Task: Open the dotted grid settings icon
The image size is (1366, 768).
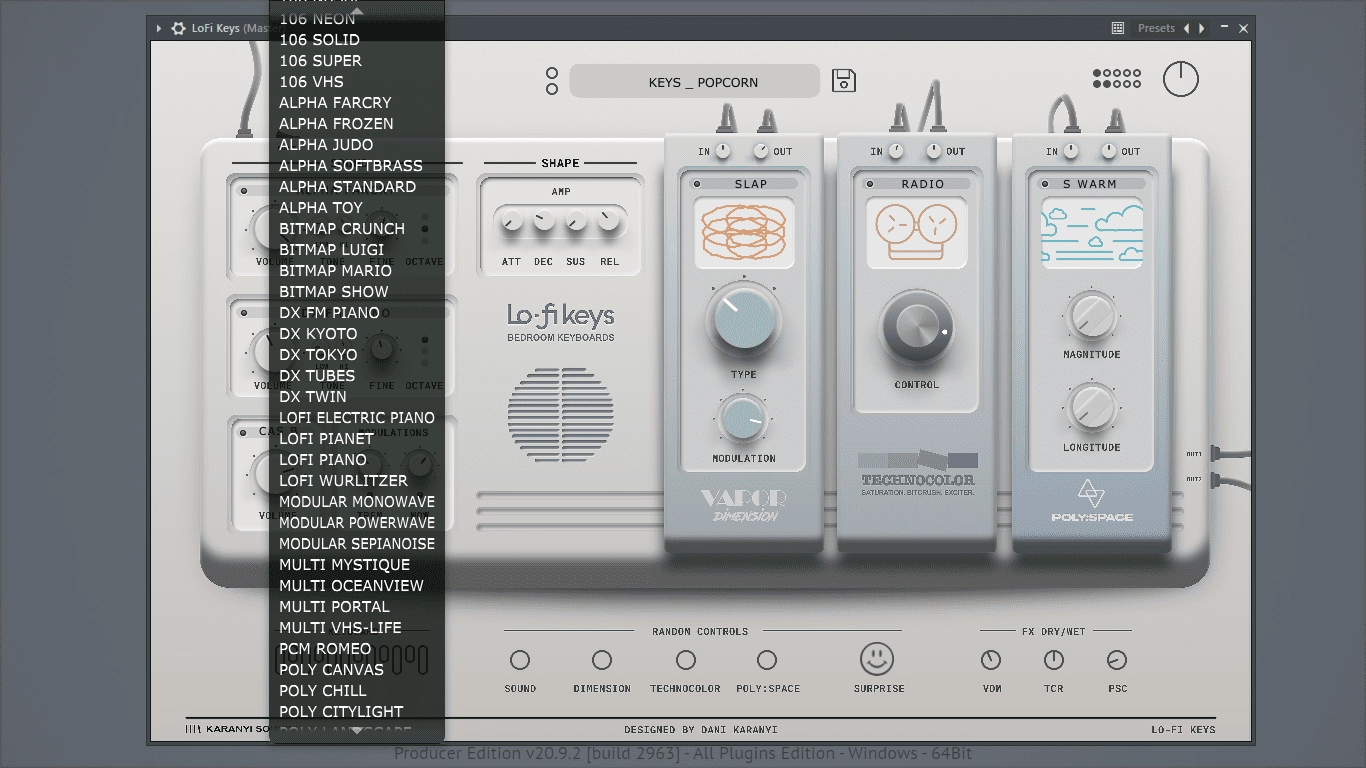Action: [x=1117, y=78]
